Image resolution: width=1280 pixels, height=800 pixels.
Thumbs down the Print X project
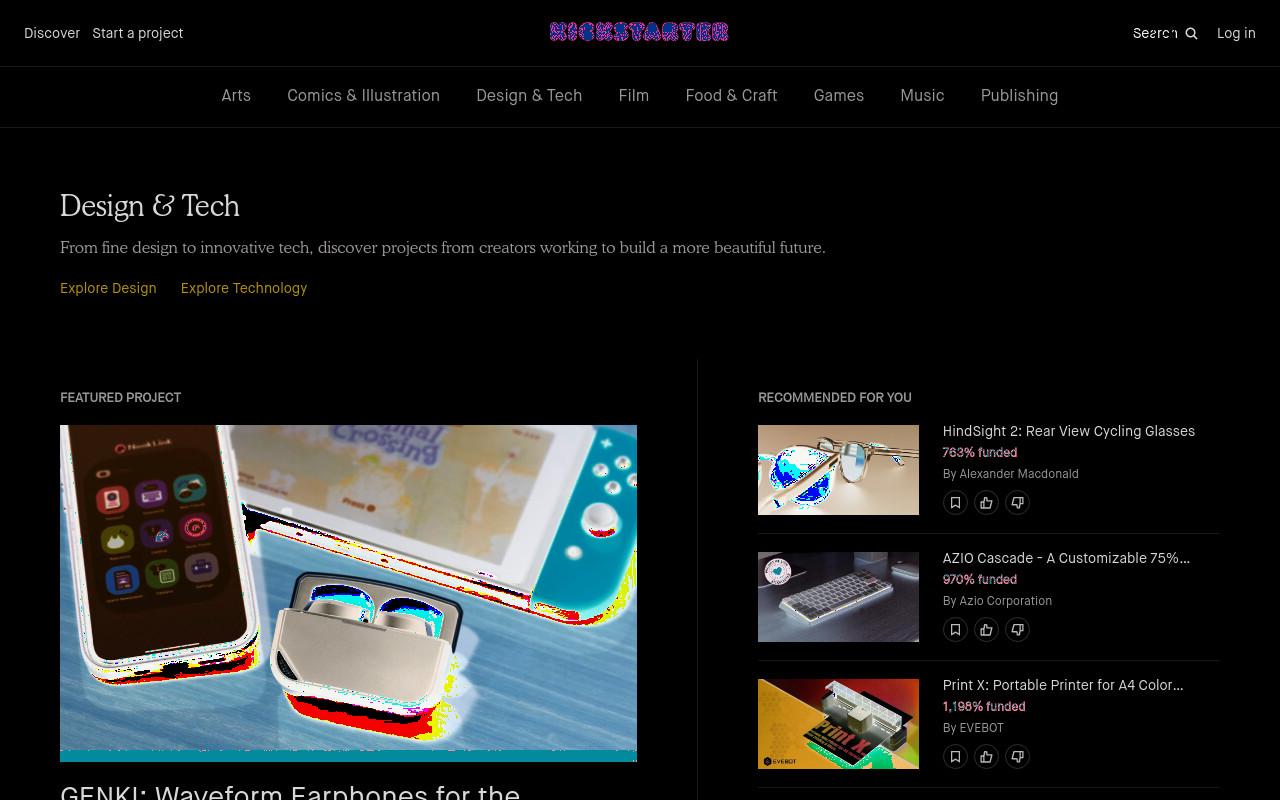pos(1017,757)
